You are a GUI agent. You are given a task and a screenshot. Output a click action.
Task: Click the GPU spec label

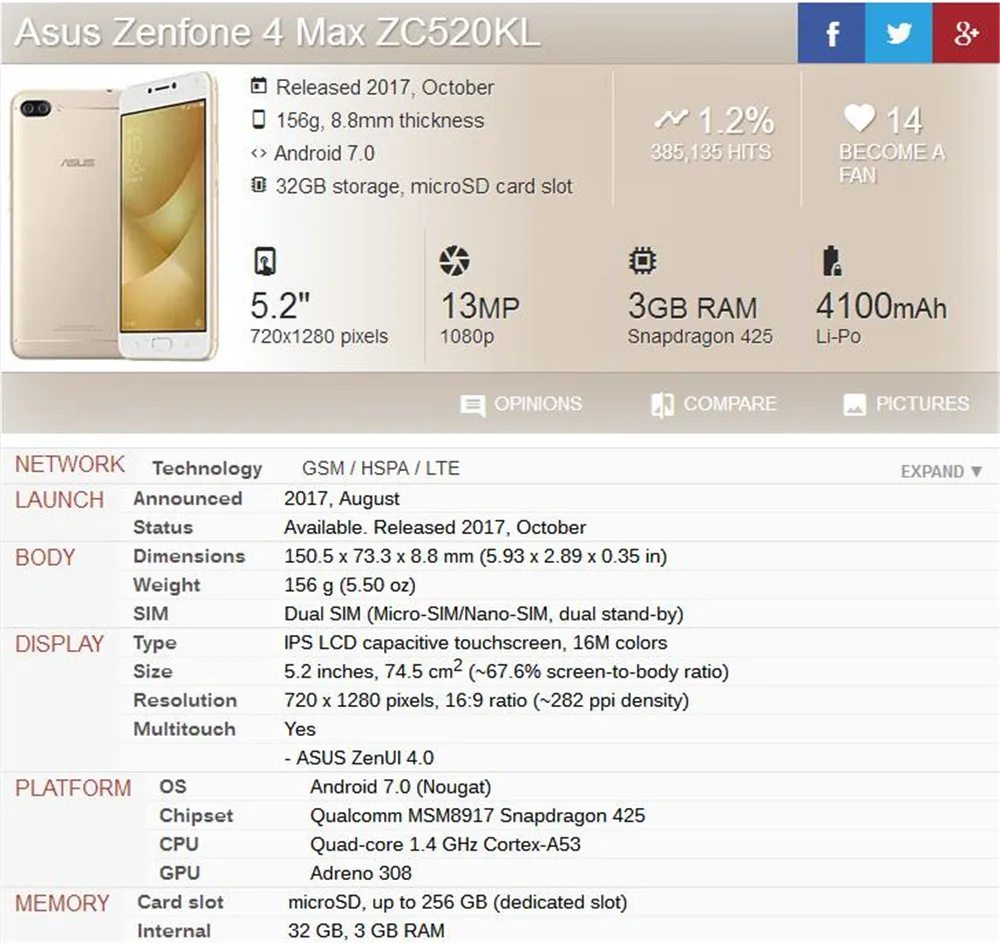tap(179, 873)
